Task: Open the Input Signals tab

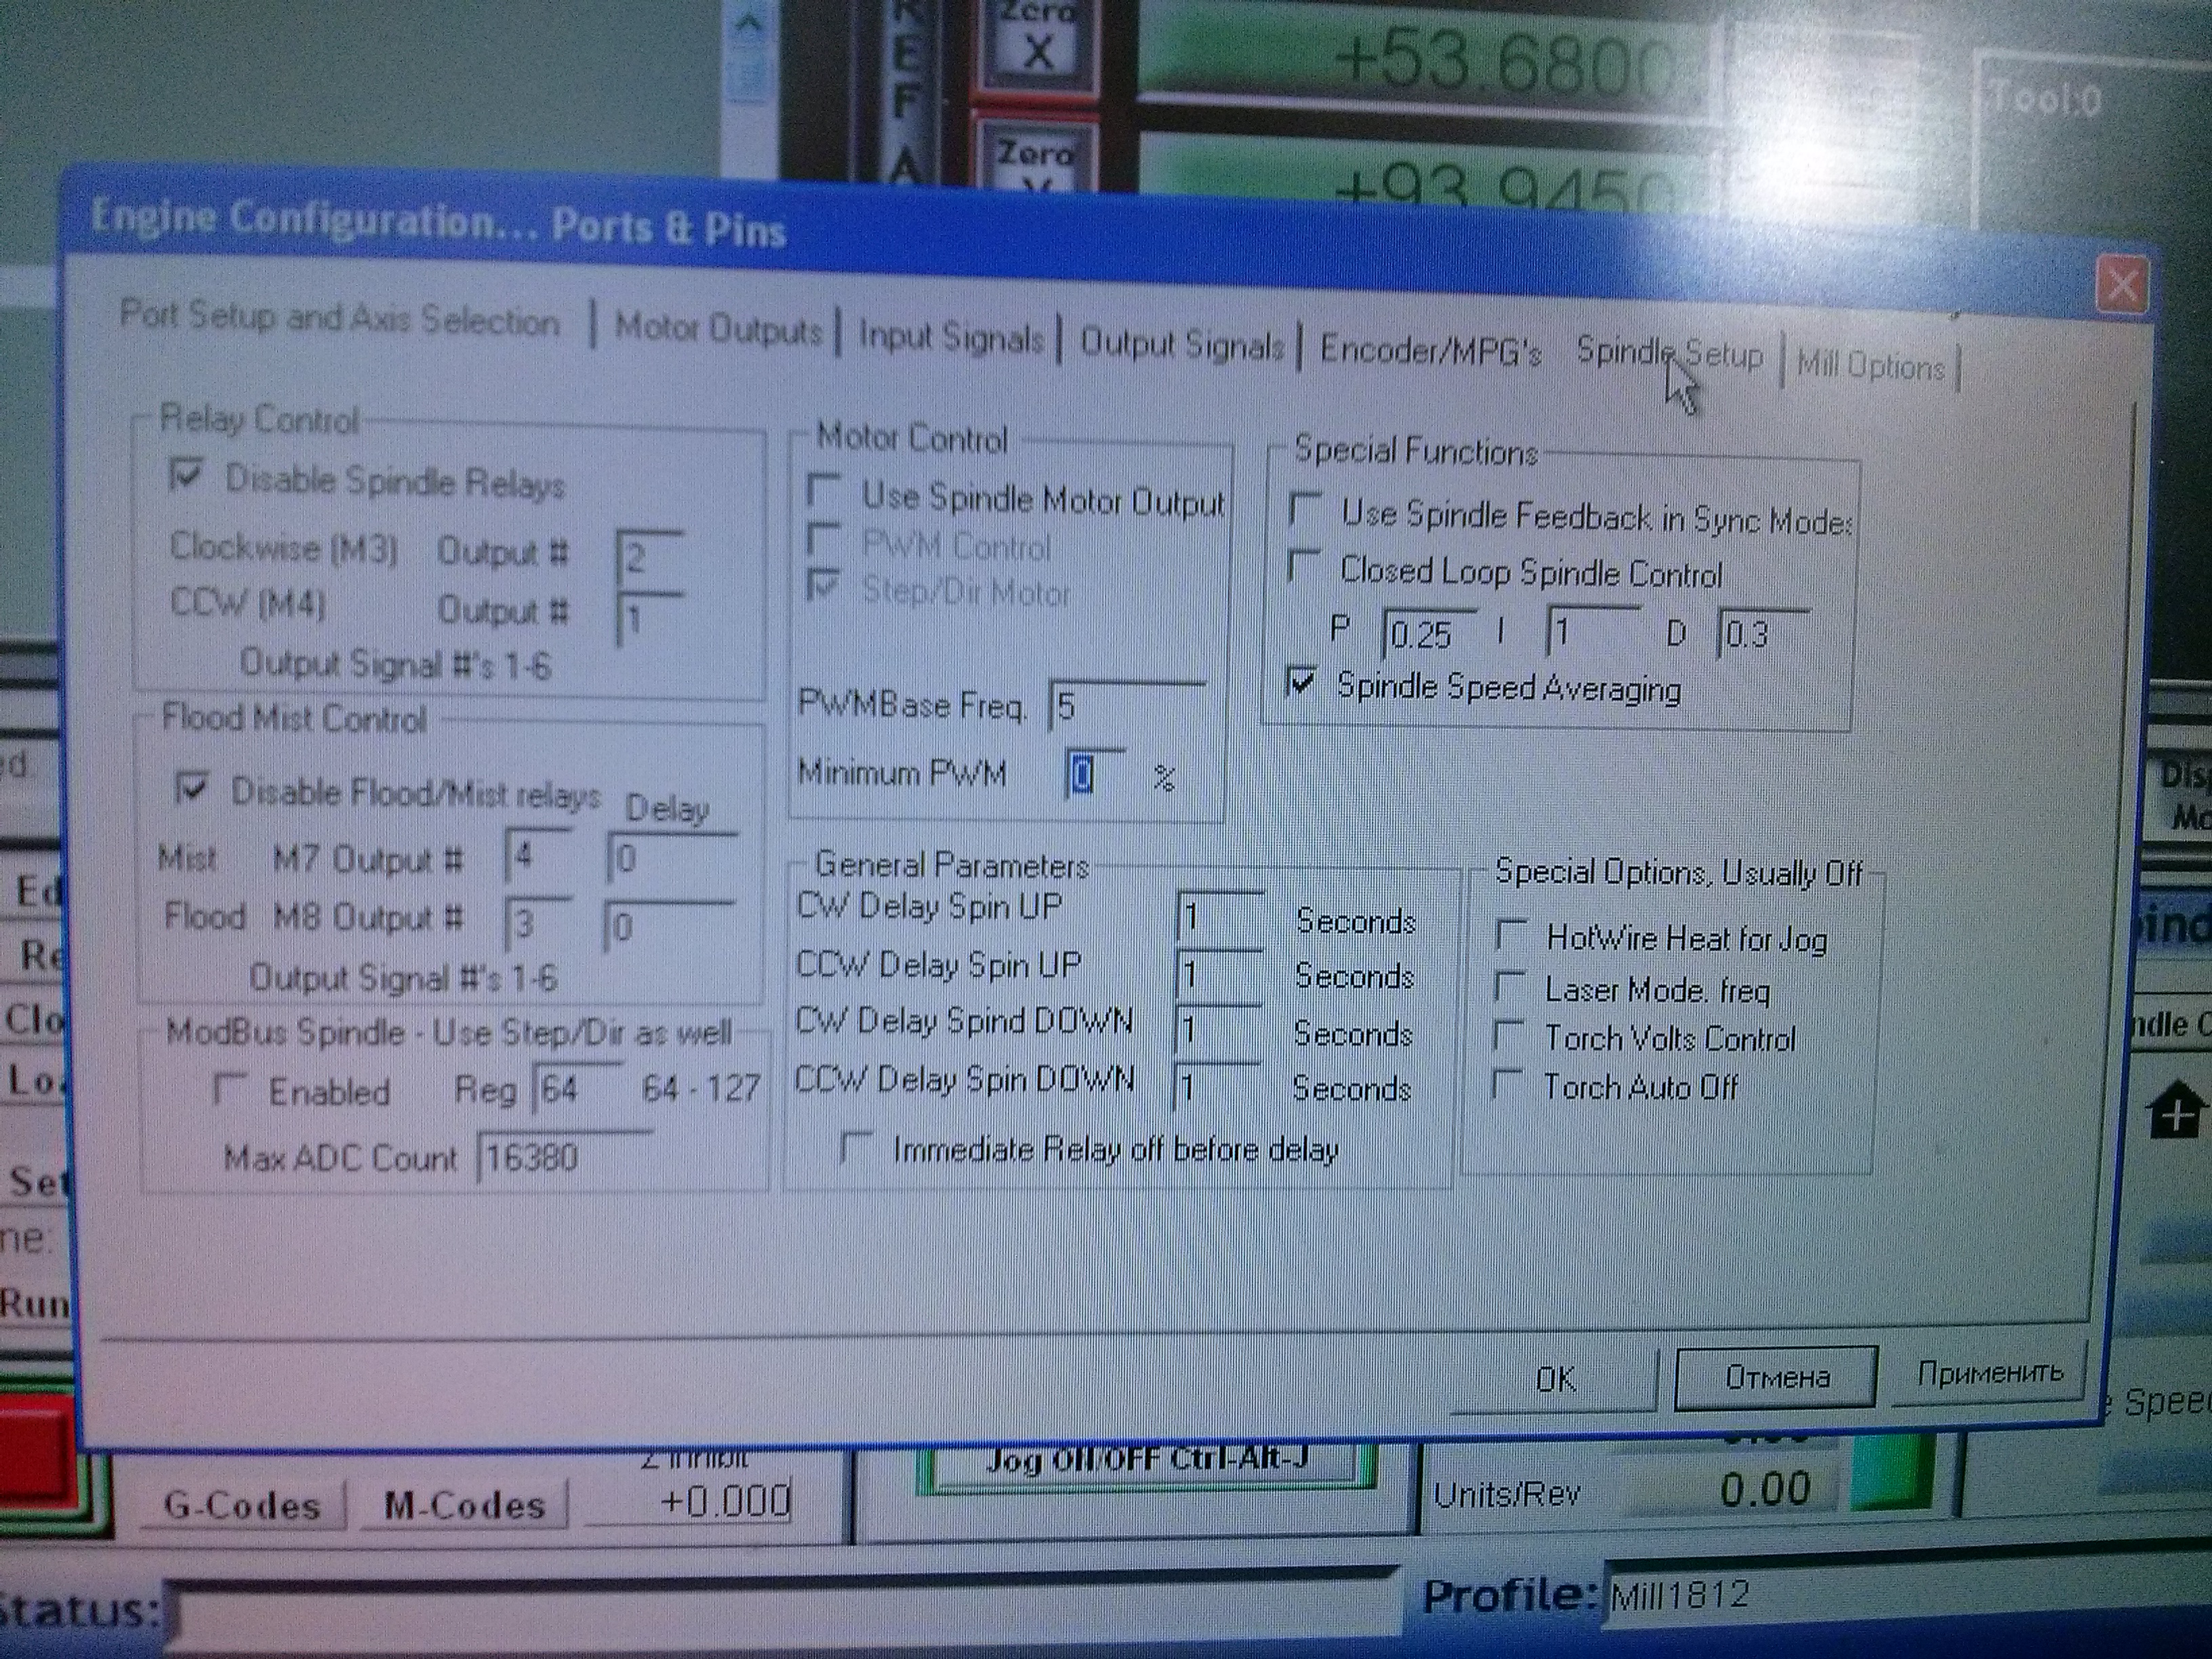Action: tap(950, 337)
